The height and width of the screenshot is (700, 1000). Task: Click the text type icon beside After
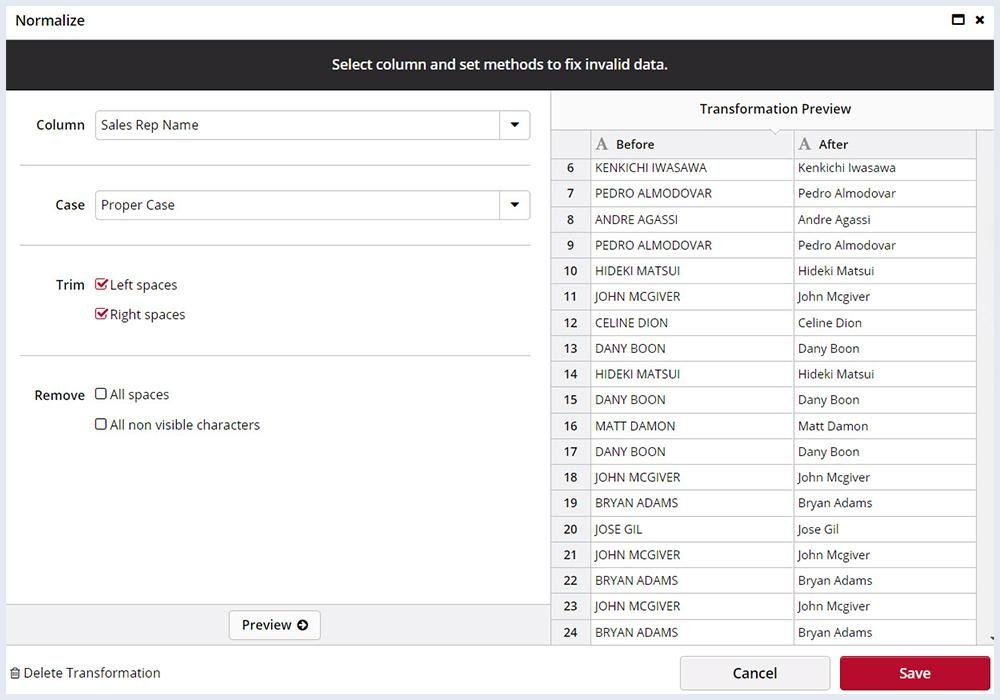(805, 144)
